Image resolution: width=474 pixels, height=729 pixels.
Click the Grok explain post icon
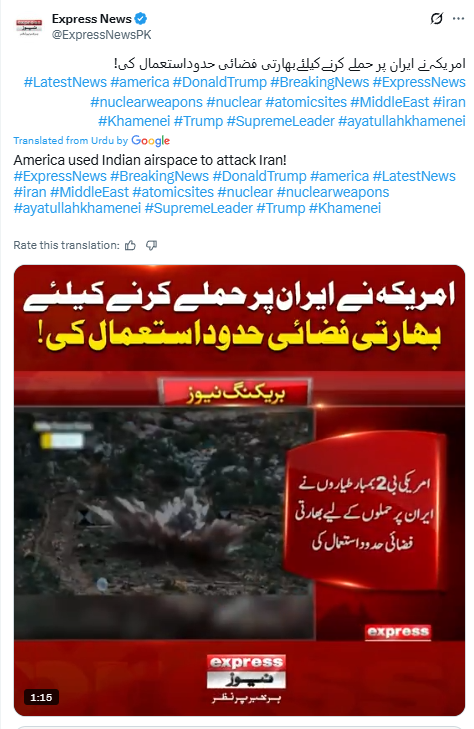click(x=436, y=19)
